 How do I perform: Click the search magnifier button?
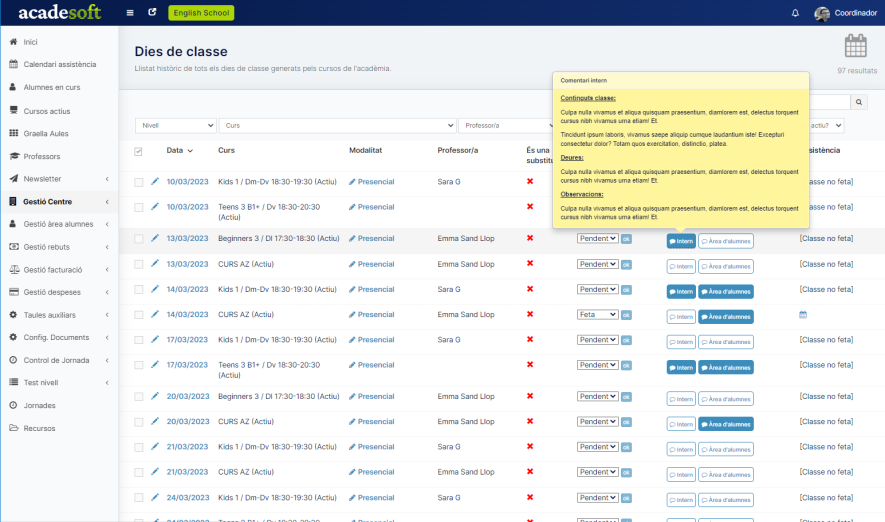(859, 102)
